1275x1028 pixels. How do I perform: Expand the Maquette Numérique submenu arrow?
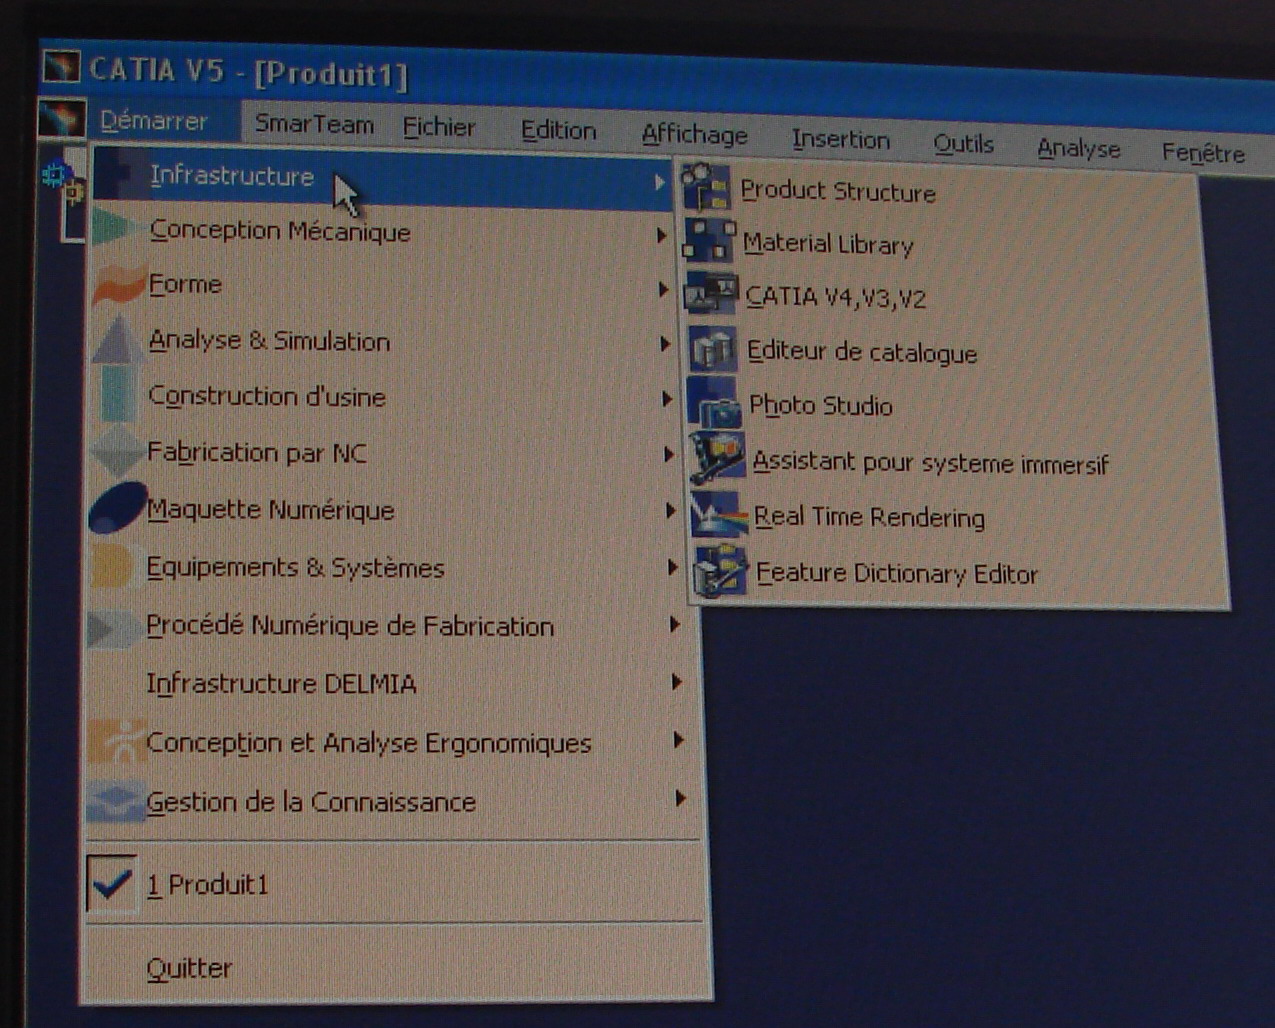pos(670,511)
